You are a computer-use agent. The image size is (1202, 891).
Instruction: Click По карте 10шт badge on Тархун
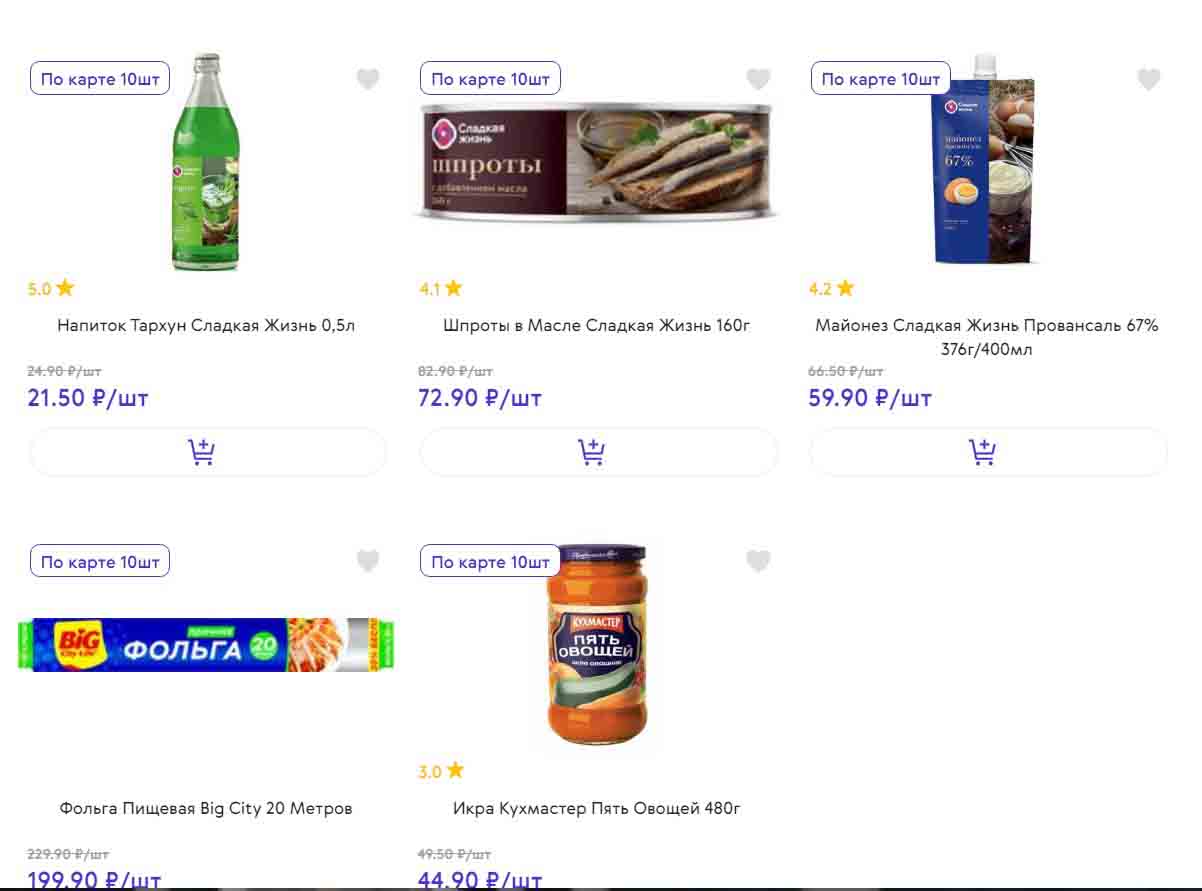point(100,79)
